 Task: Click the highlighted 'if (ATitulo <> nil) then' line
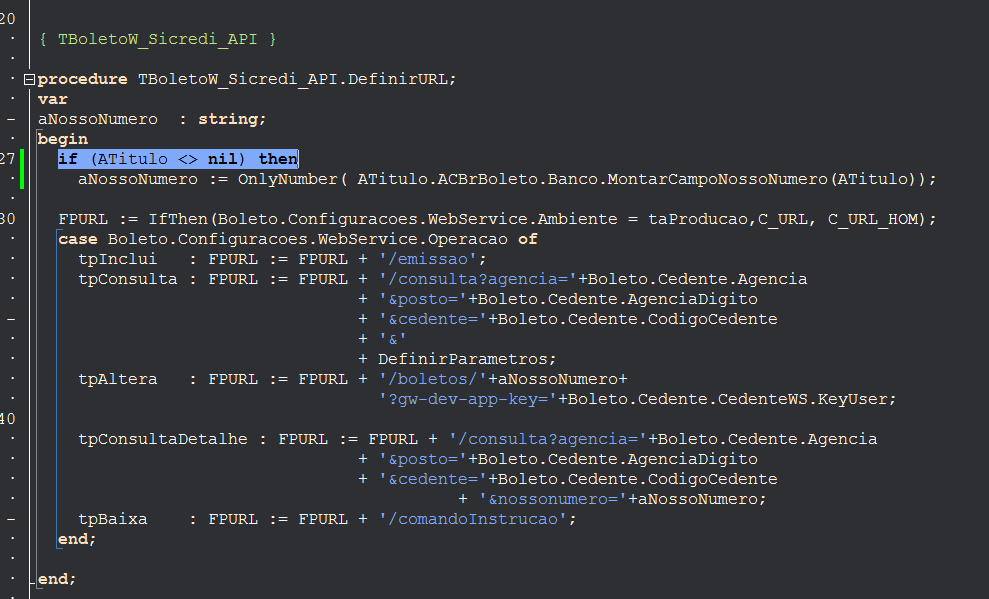point(178,159)
